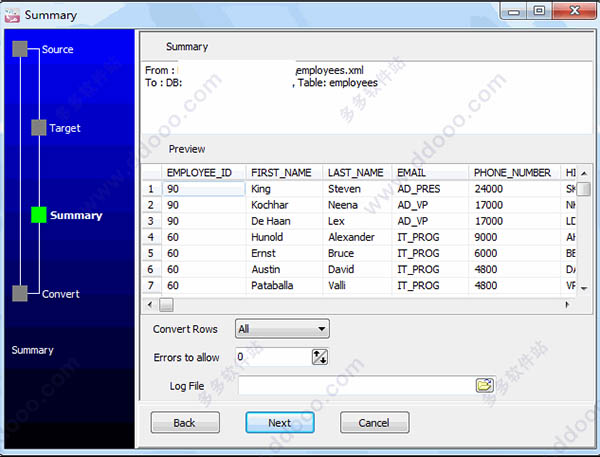This screenshot has height=457, width=600.
Task: Click the cell 'AD_PRES'
Action: click(430, 189)
